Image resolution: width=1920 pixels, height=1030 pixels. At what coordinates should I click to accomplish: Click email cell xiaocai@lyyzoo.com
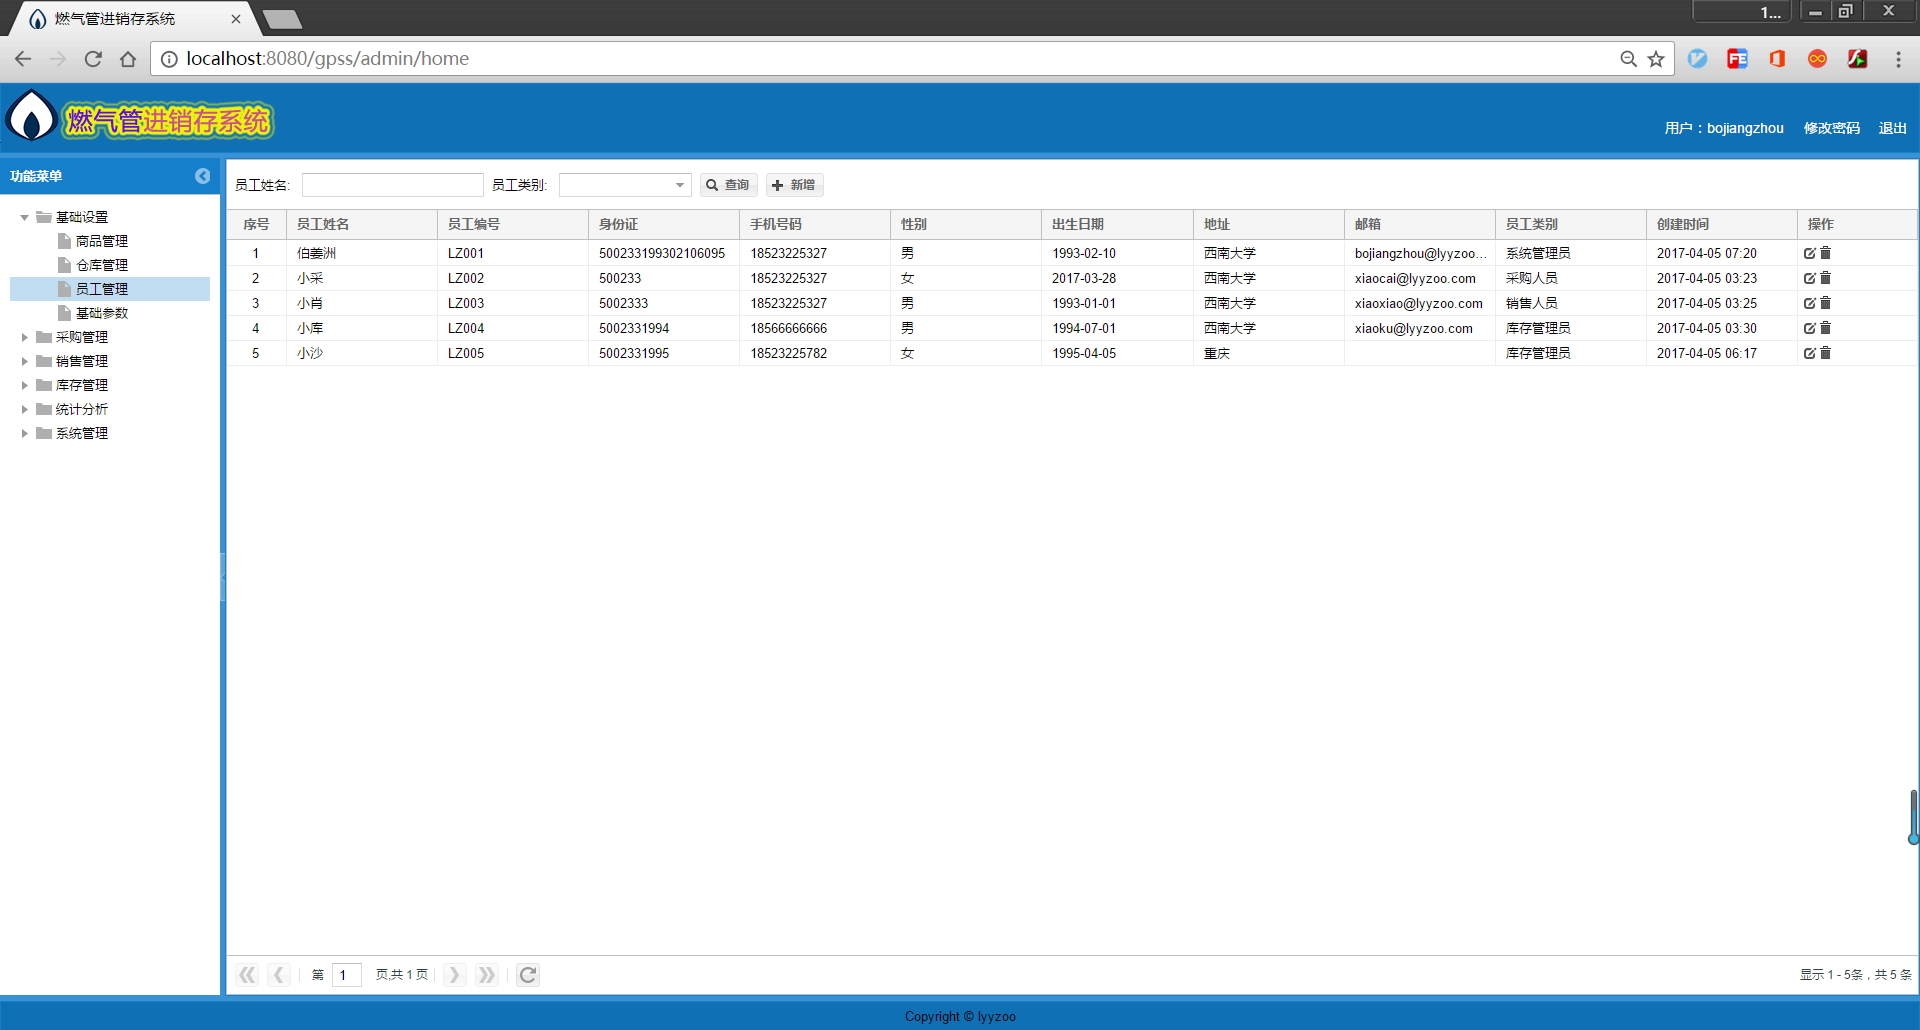(x=1415, y=278)
